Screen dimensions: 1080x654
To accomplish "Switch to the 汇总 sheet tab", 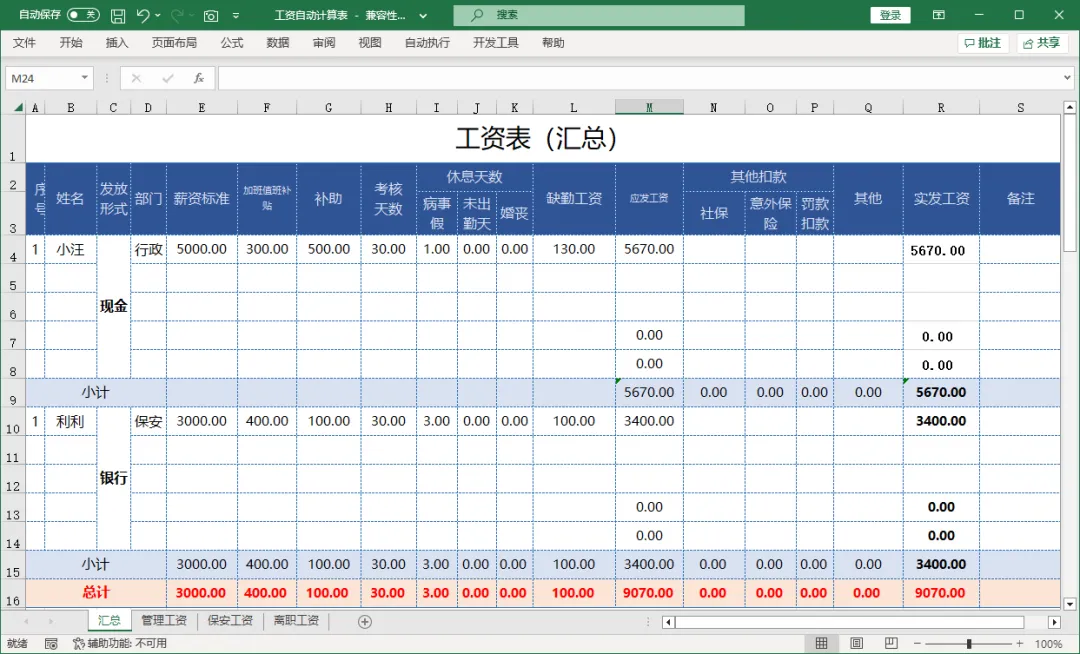I will (109, 620).
